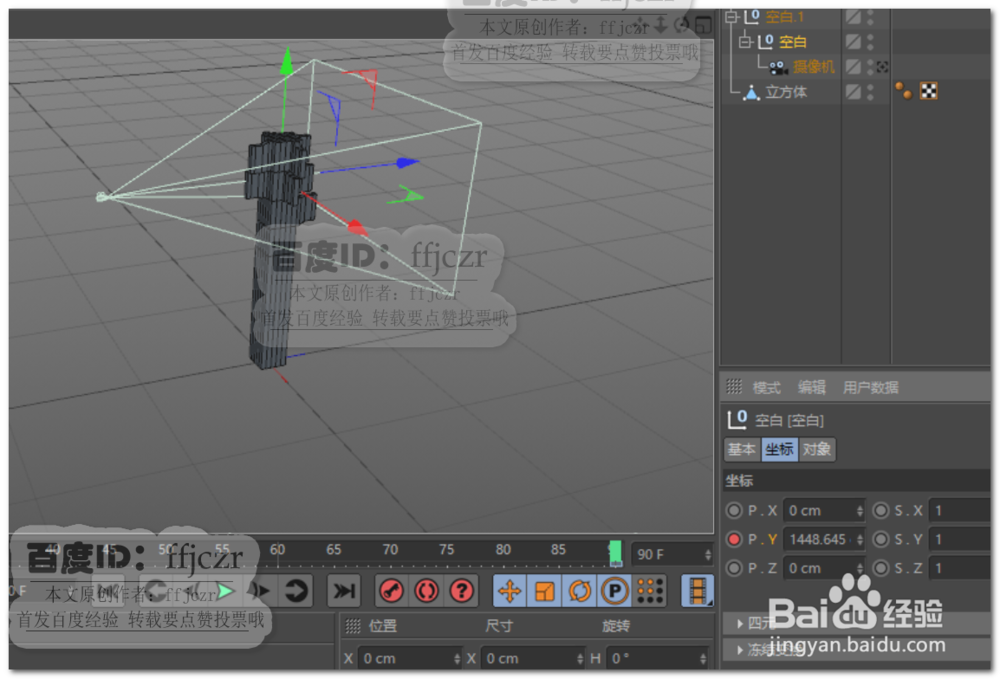Select the 立方体 object name
The width and height of the screenshot is (1000, 679).
point(786,92)
